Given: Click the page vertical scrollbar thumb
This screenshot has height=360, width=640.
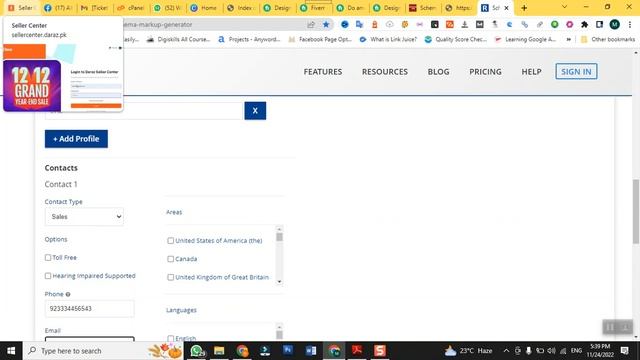Looking at the screenshot, I should pyautogui.click(x=636, y=211).
